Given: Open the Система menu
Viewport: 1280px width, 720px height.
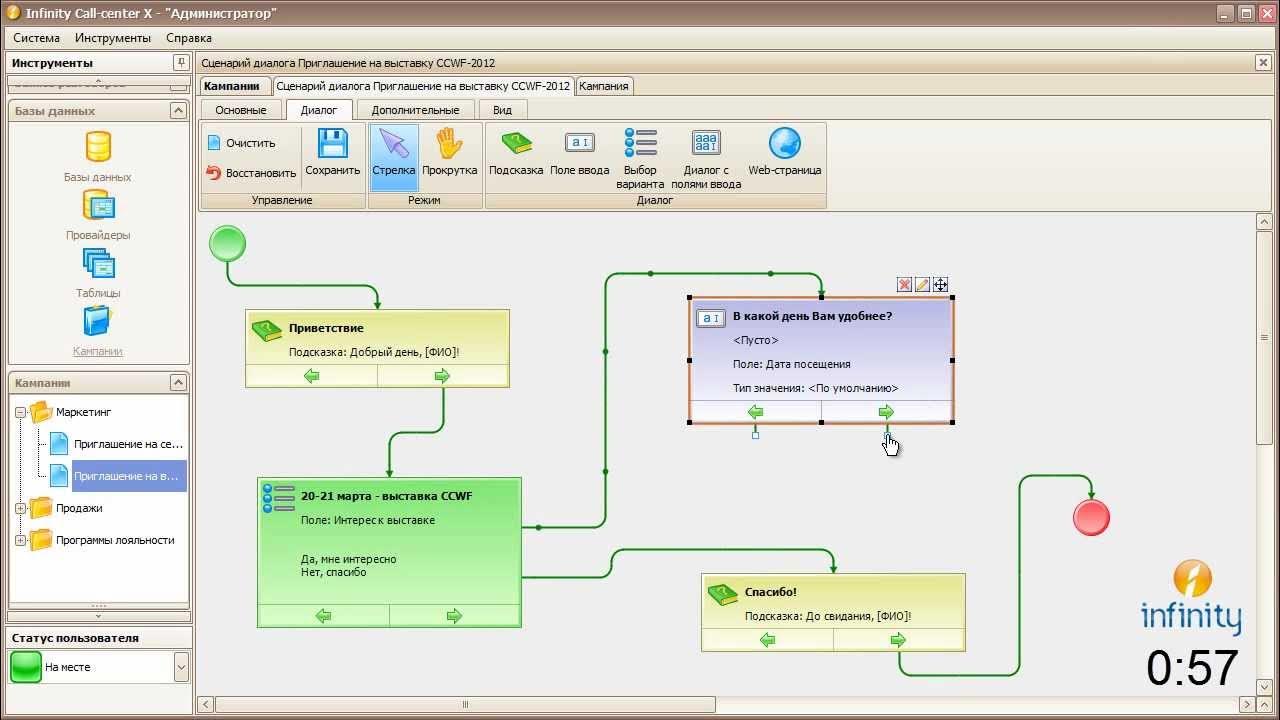Looking at the screenshot, I should 36,38.
